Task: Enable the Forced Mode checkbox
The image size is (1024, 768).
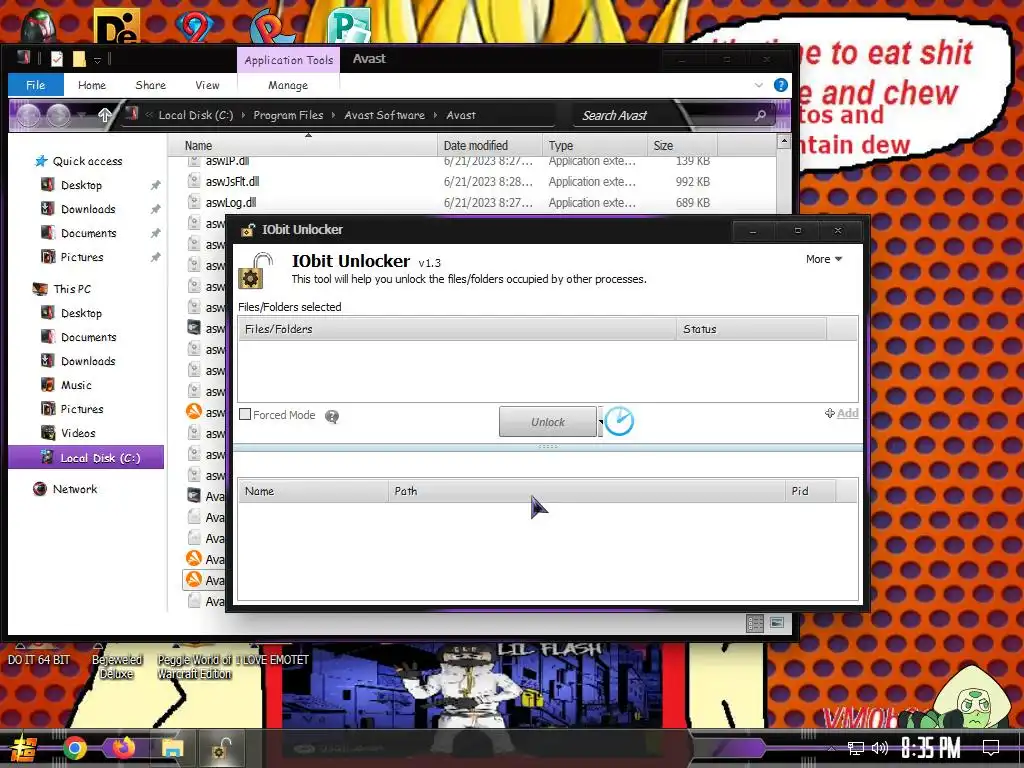Action: click(x=245, y=414)
